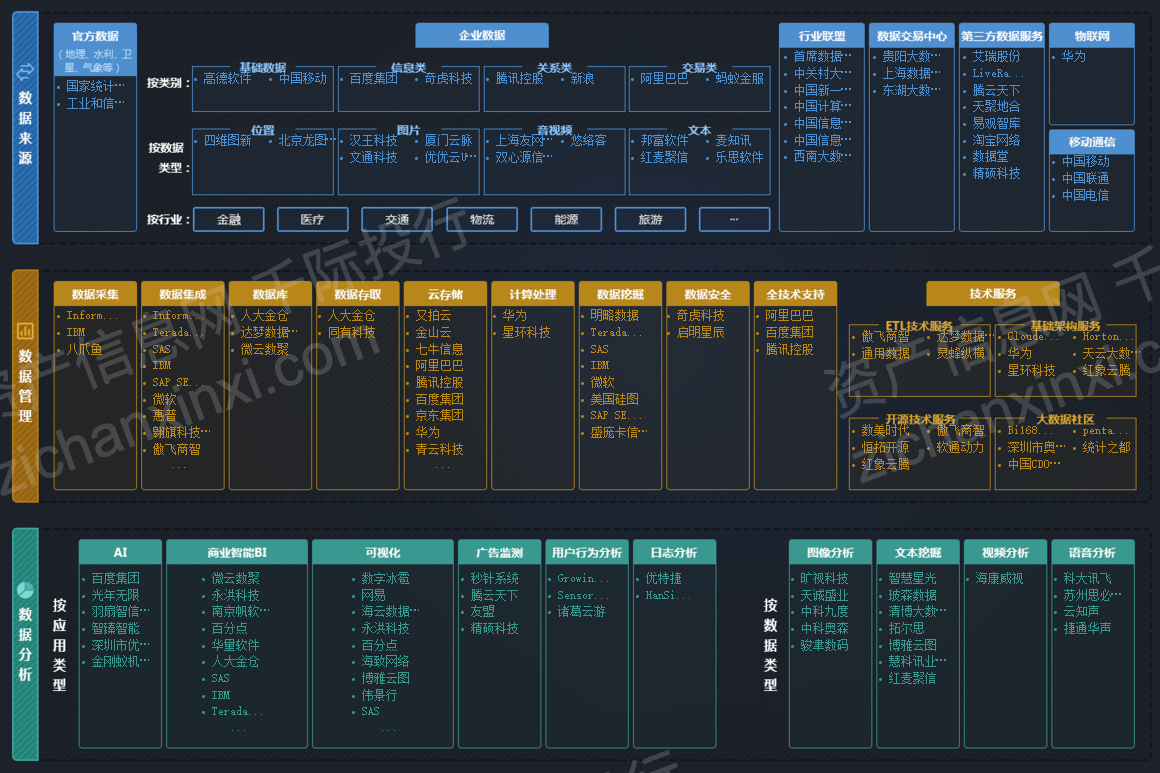Click the 能源 industry button
The height and width of the screenshot is (773, 1160).
click(x=566, y=220)
